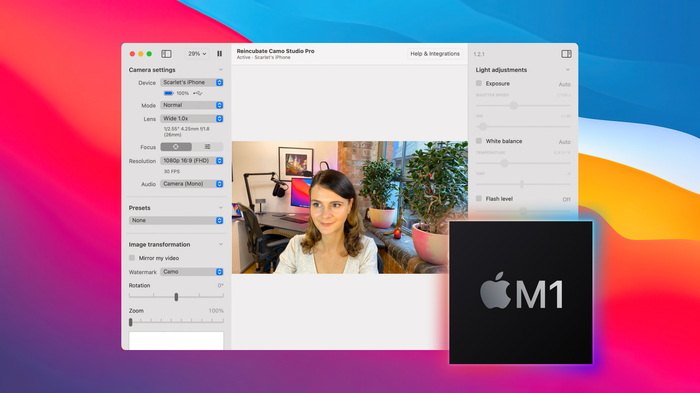Select the manual focus mode icon
Viewport: 700px width, 393px height.
[x=208, y=146]
